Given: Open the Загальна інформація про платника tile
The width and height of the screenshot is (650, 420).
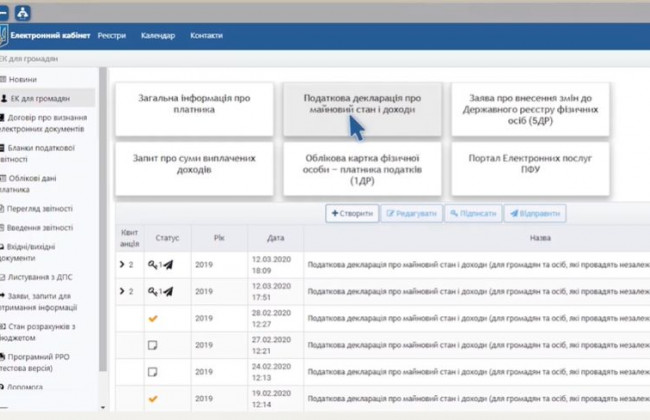Looking at the screenshot, I should tap(193, 104).
